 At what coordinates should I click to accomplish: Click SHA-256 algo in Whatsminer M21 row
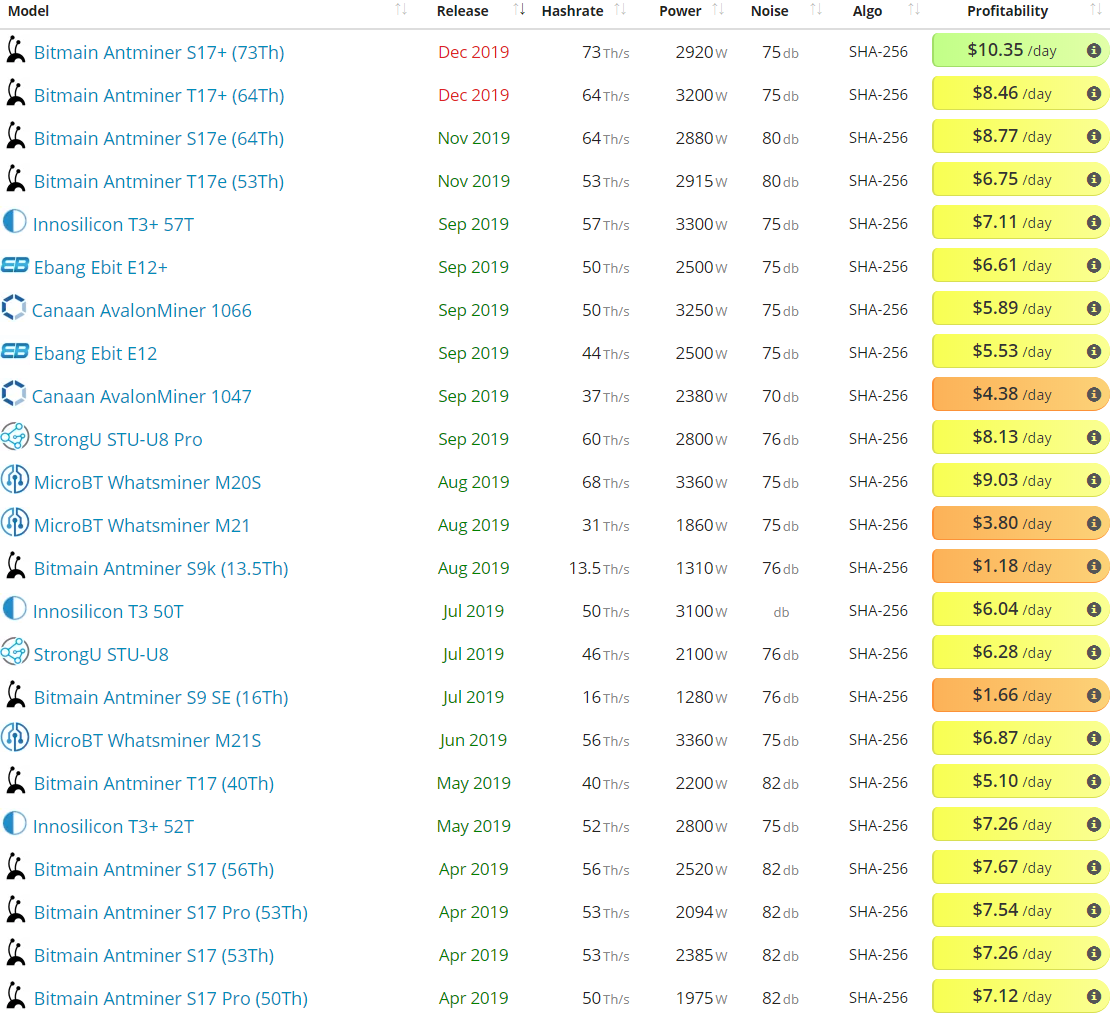(x=878, y=525)
